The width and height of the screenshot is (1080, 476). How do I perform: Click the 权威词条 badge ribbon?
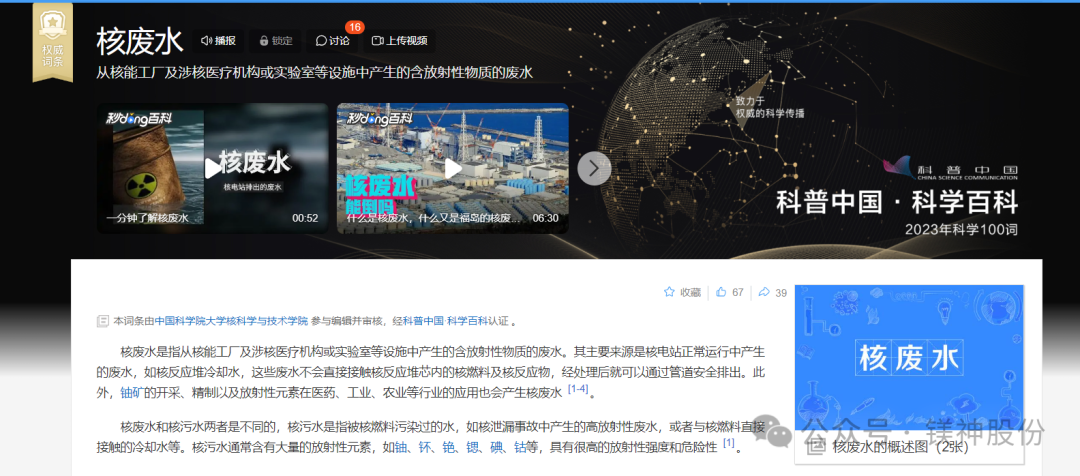pos(52,43)
